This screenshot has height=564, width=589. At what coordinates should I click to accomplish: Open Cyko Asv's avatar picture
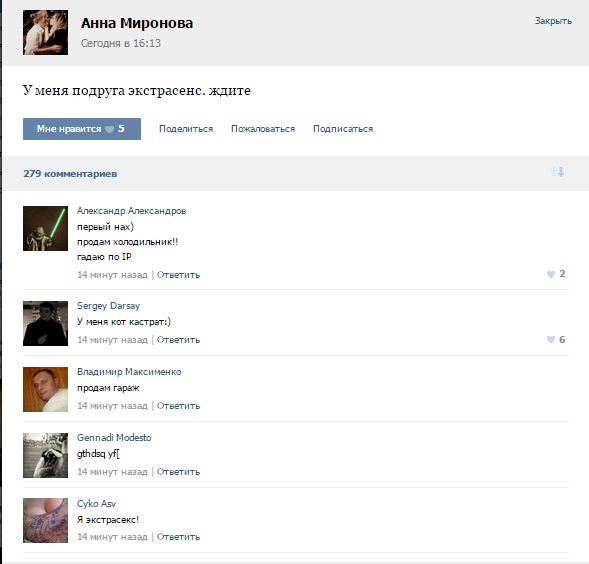tap(45, 520)
